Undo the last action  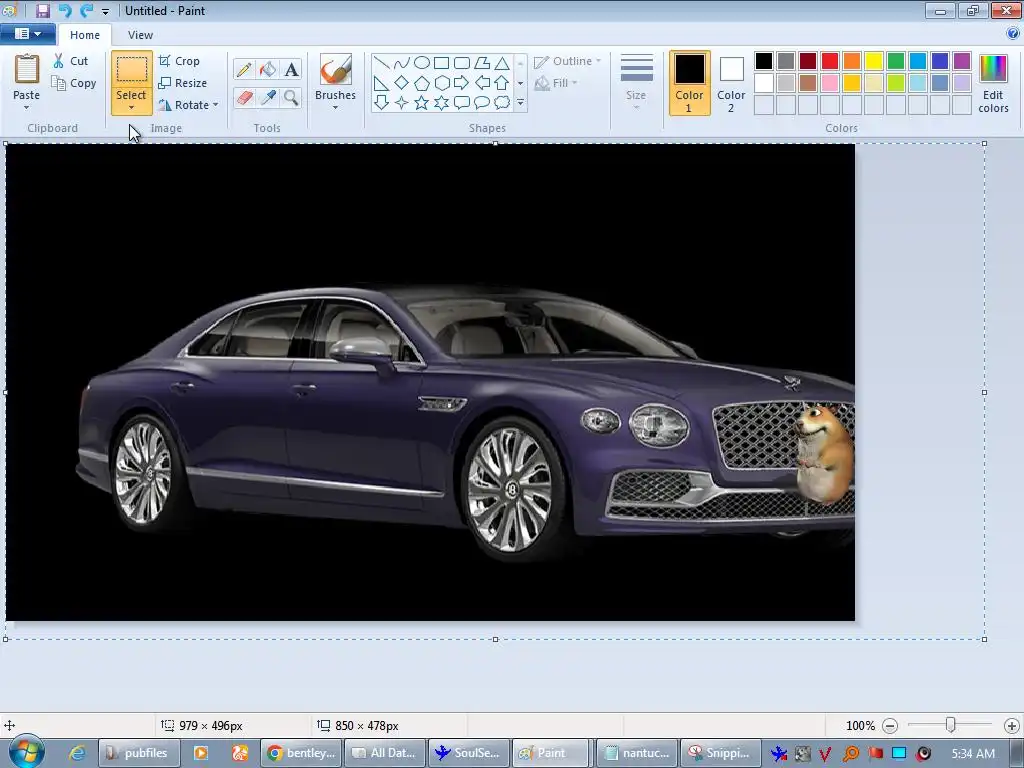pyautogui.click(x=64, y=10)
